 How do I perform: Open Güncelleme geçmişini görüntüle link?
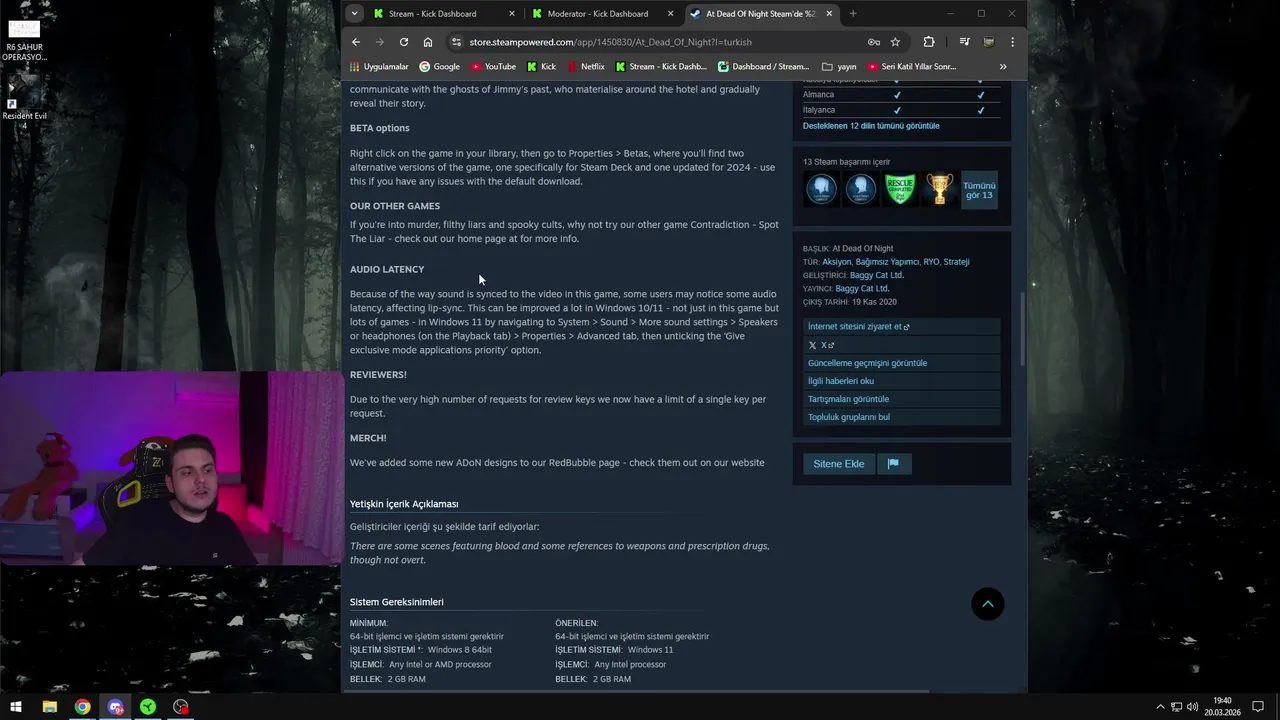[x=901, y=363]
